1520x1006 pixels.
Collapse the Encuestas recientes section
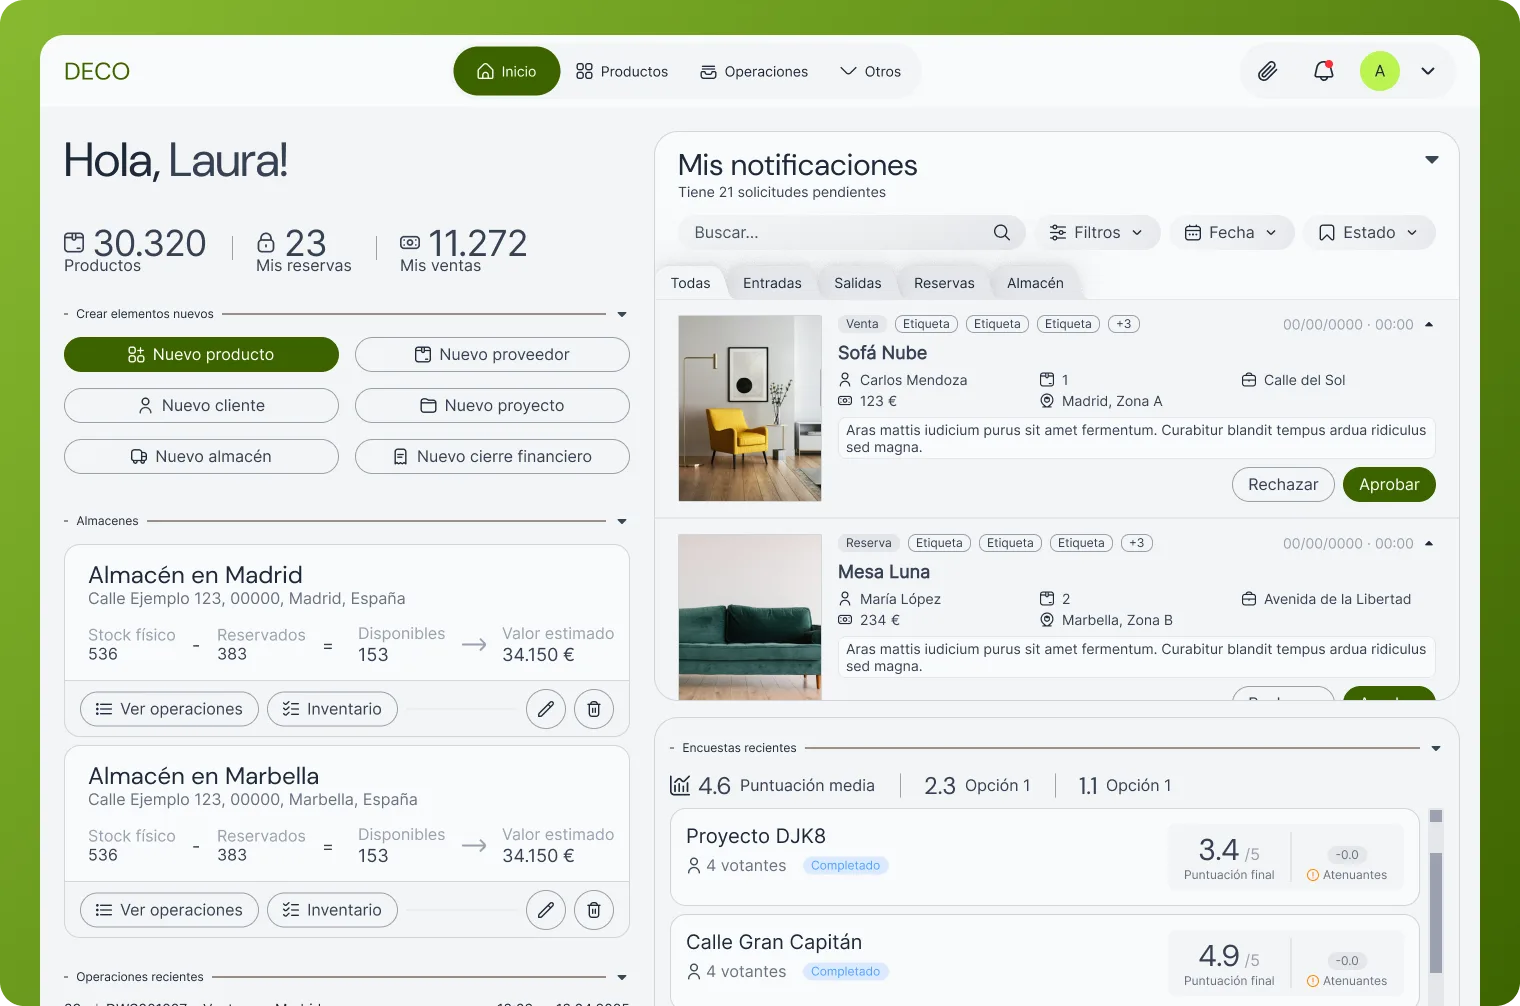tap(1436, 748)
